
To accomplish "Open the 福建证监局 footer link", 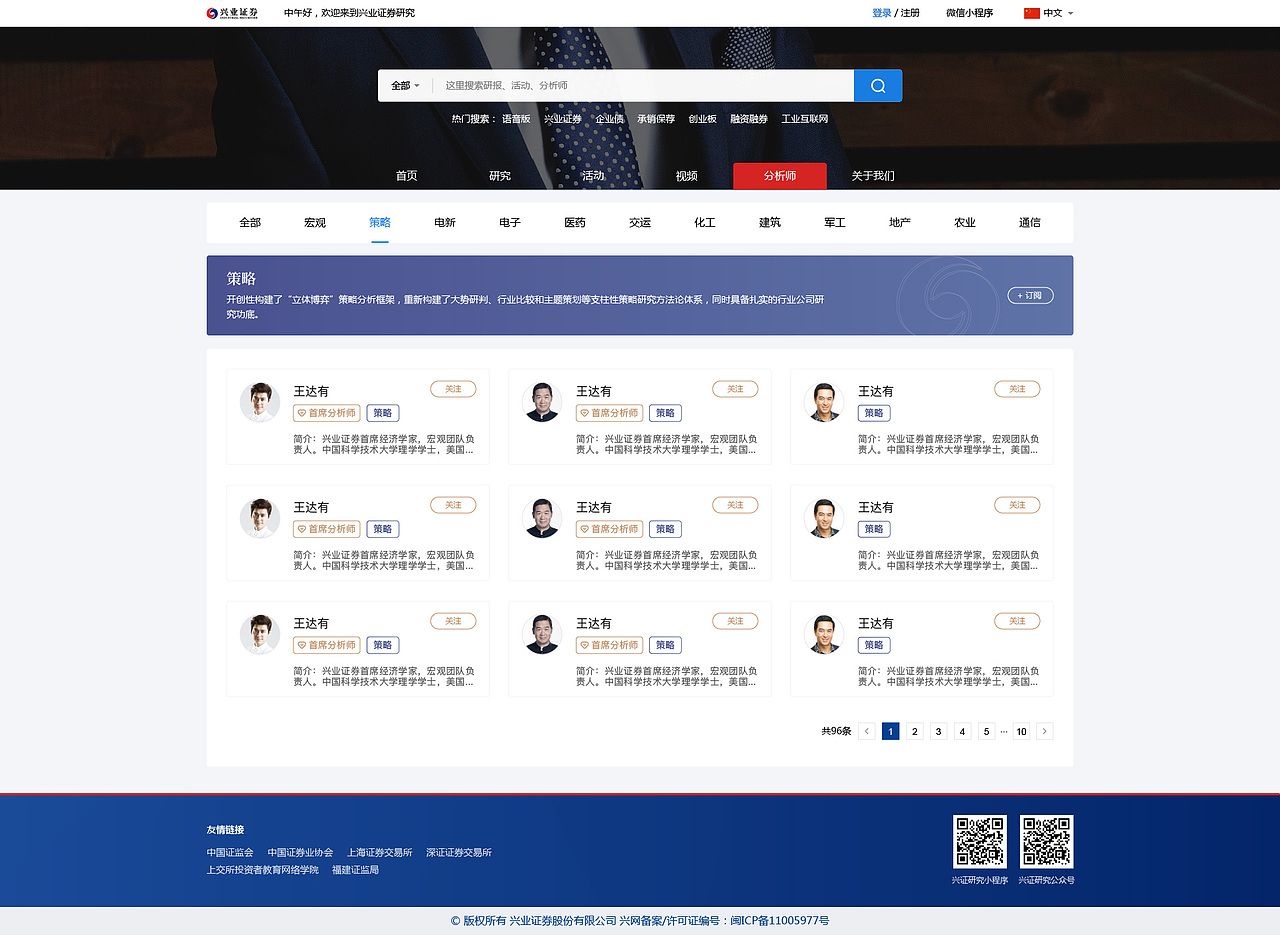I will click(355, 870).
